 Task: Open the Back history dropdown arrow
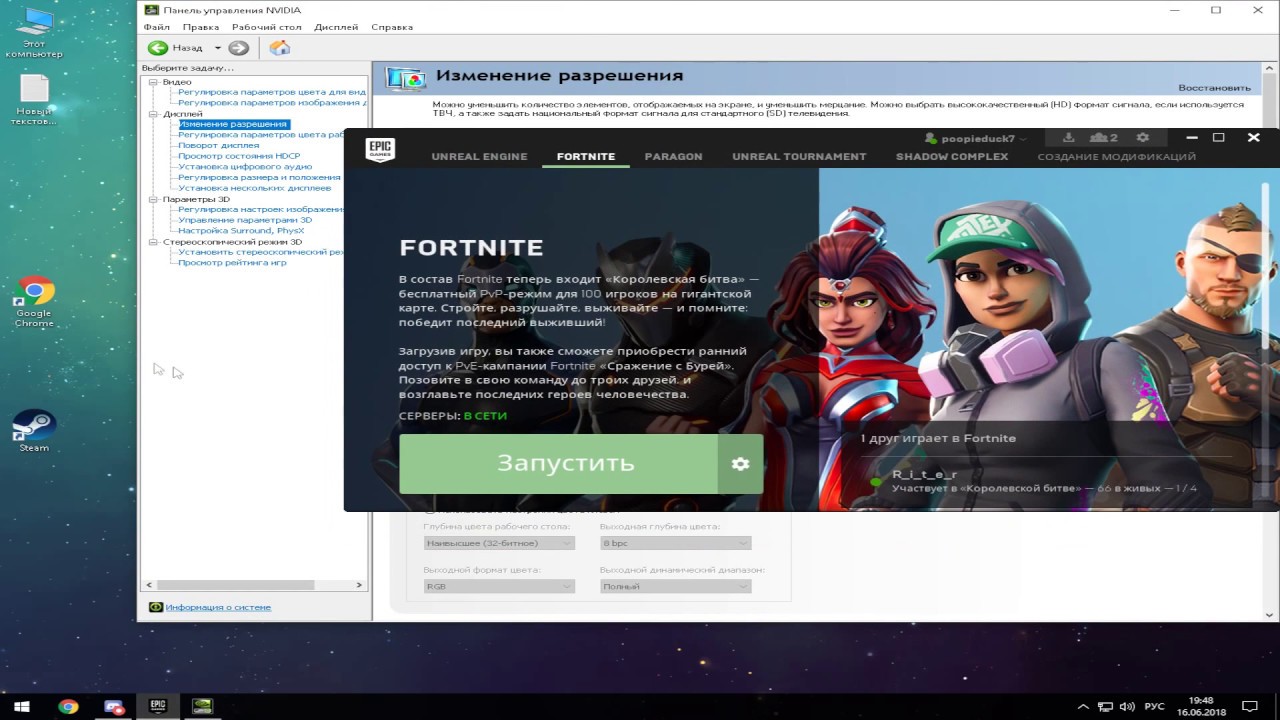[x=217, y=47]
